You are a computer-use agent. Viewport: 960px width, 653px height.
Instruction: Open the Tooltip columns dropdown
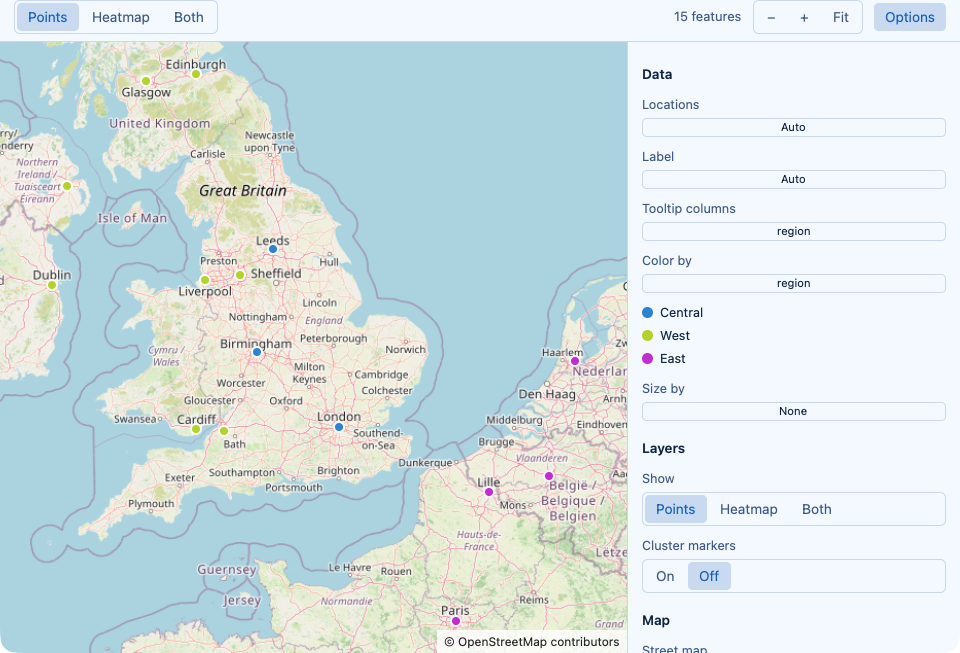(793, 231)
